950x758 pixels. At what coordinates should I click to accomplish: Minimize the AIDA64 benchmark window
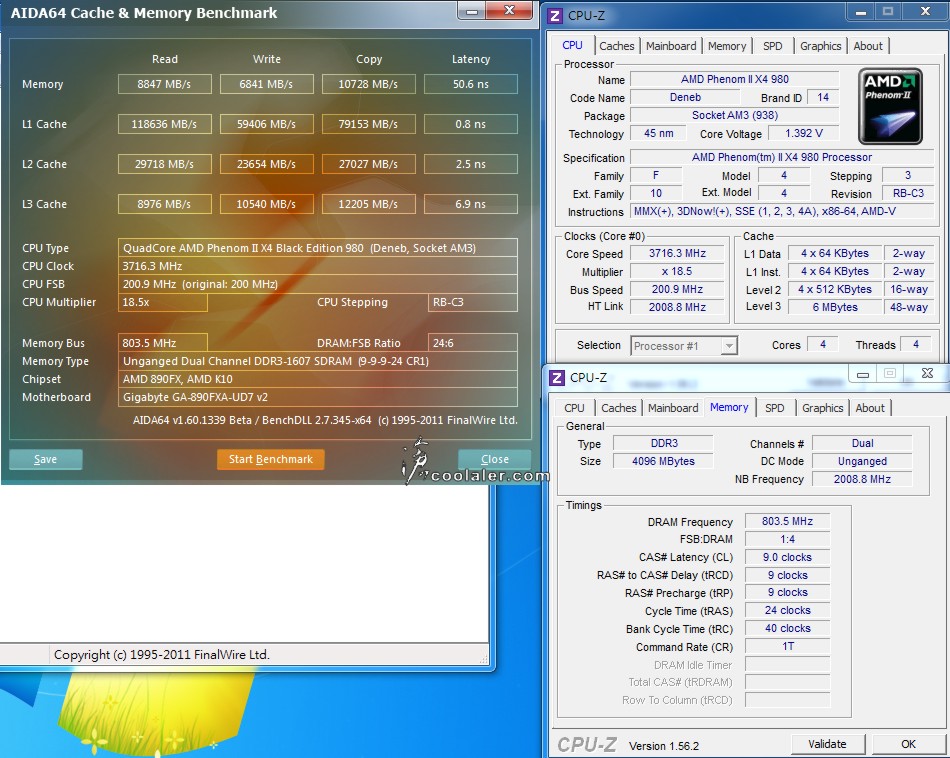tap(472, 11)
